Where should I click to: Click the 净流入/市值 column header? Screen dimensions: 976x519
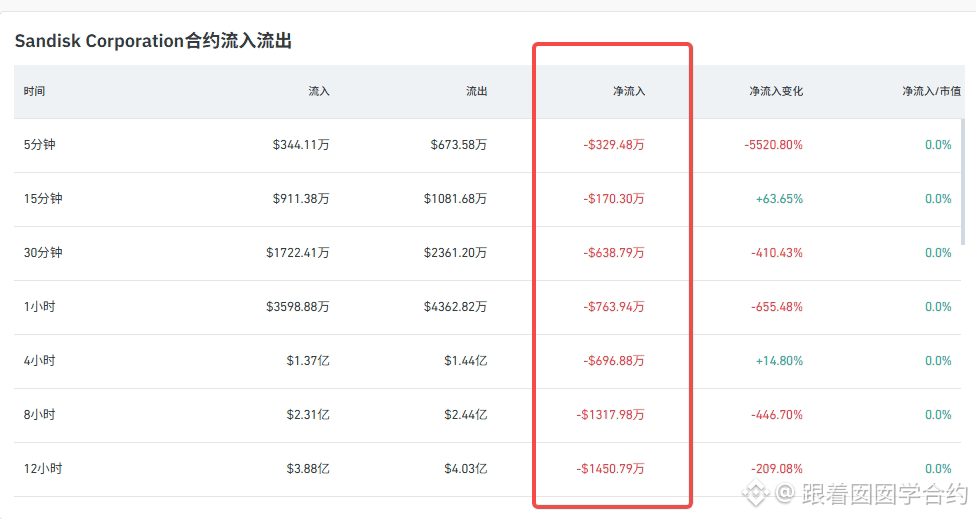tap(931, 91)
